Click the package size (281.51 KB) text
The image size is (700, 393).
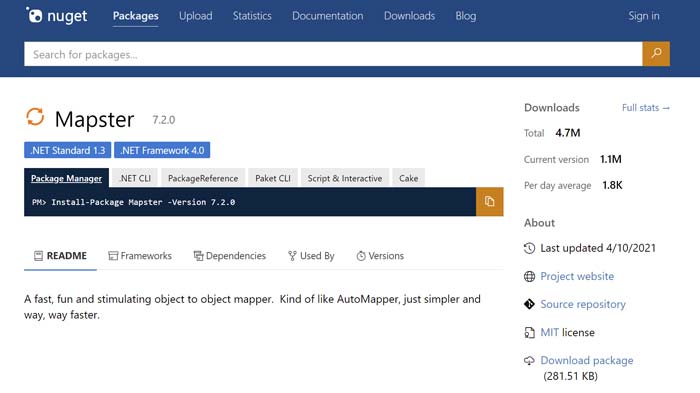click(571, 376)
